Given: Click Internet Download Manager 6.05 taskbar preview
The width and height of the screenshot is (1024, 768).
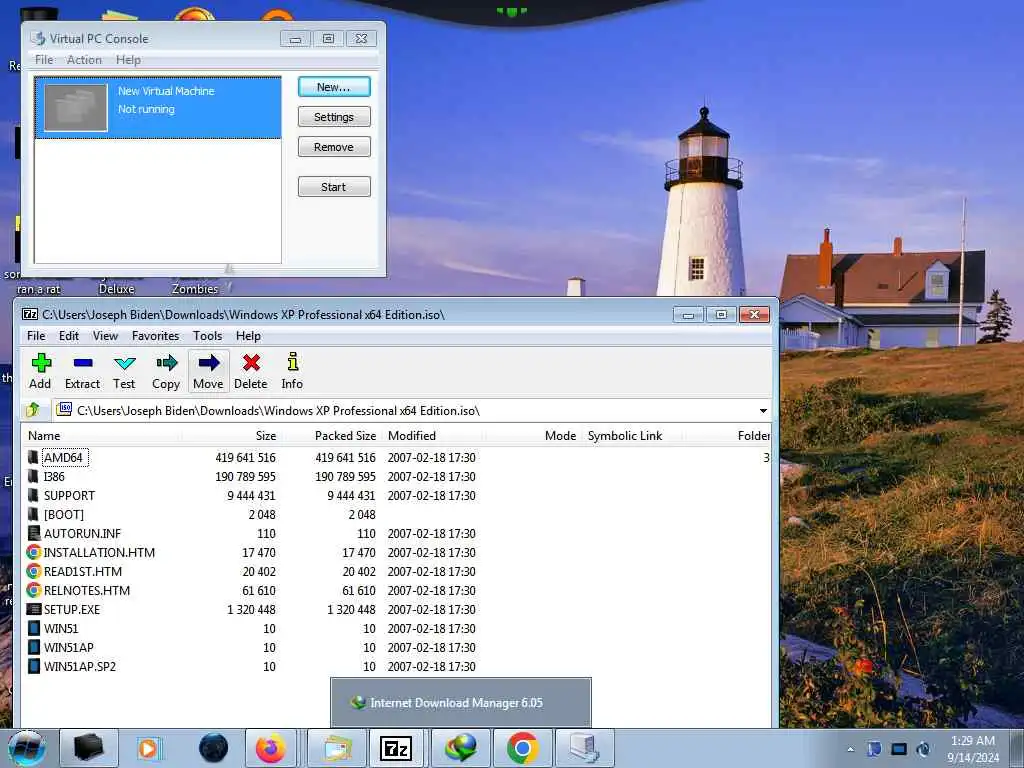Looking at the screenshot, I should 461,703.
